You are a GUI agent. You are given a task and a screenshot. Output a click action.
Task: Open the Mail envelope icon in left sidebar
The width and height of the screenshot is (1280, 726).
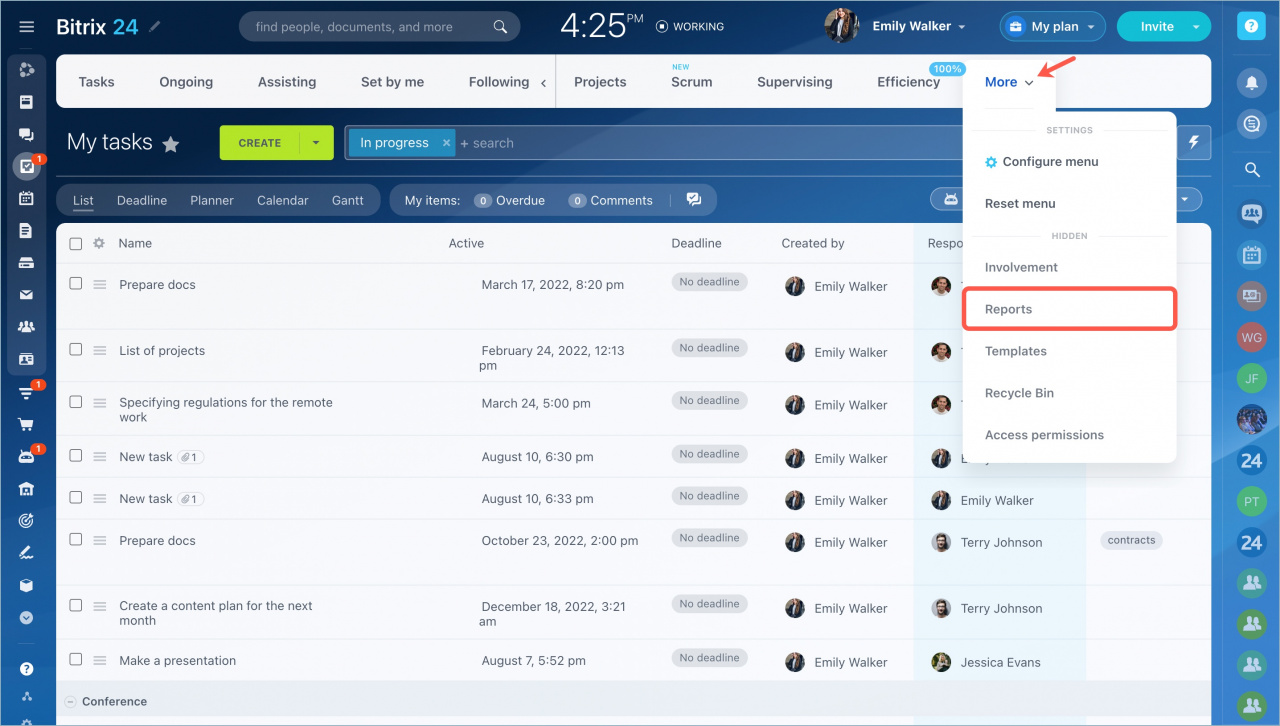(x=27, y=295)
